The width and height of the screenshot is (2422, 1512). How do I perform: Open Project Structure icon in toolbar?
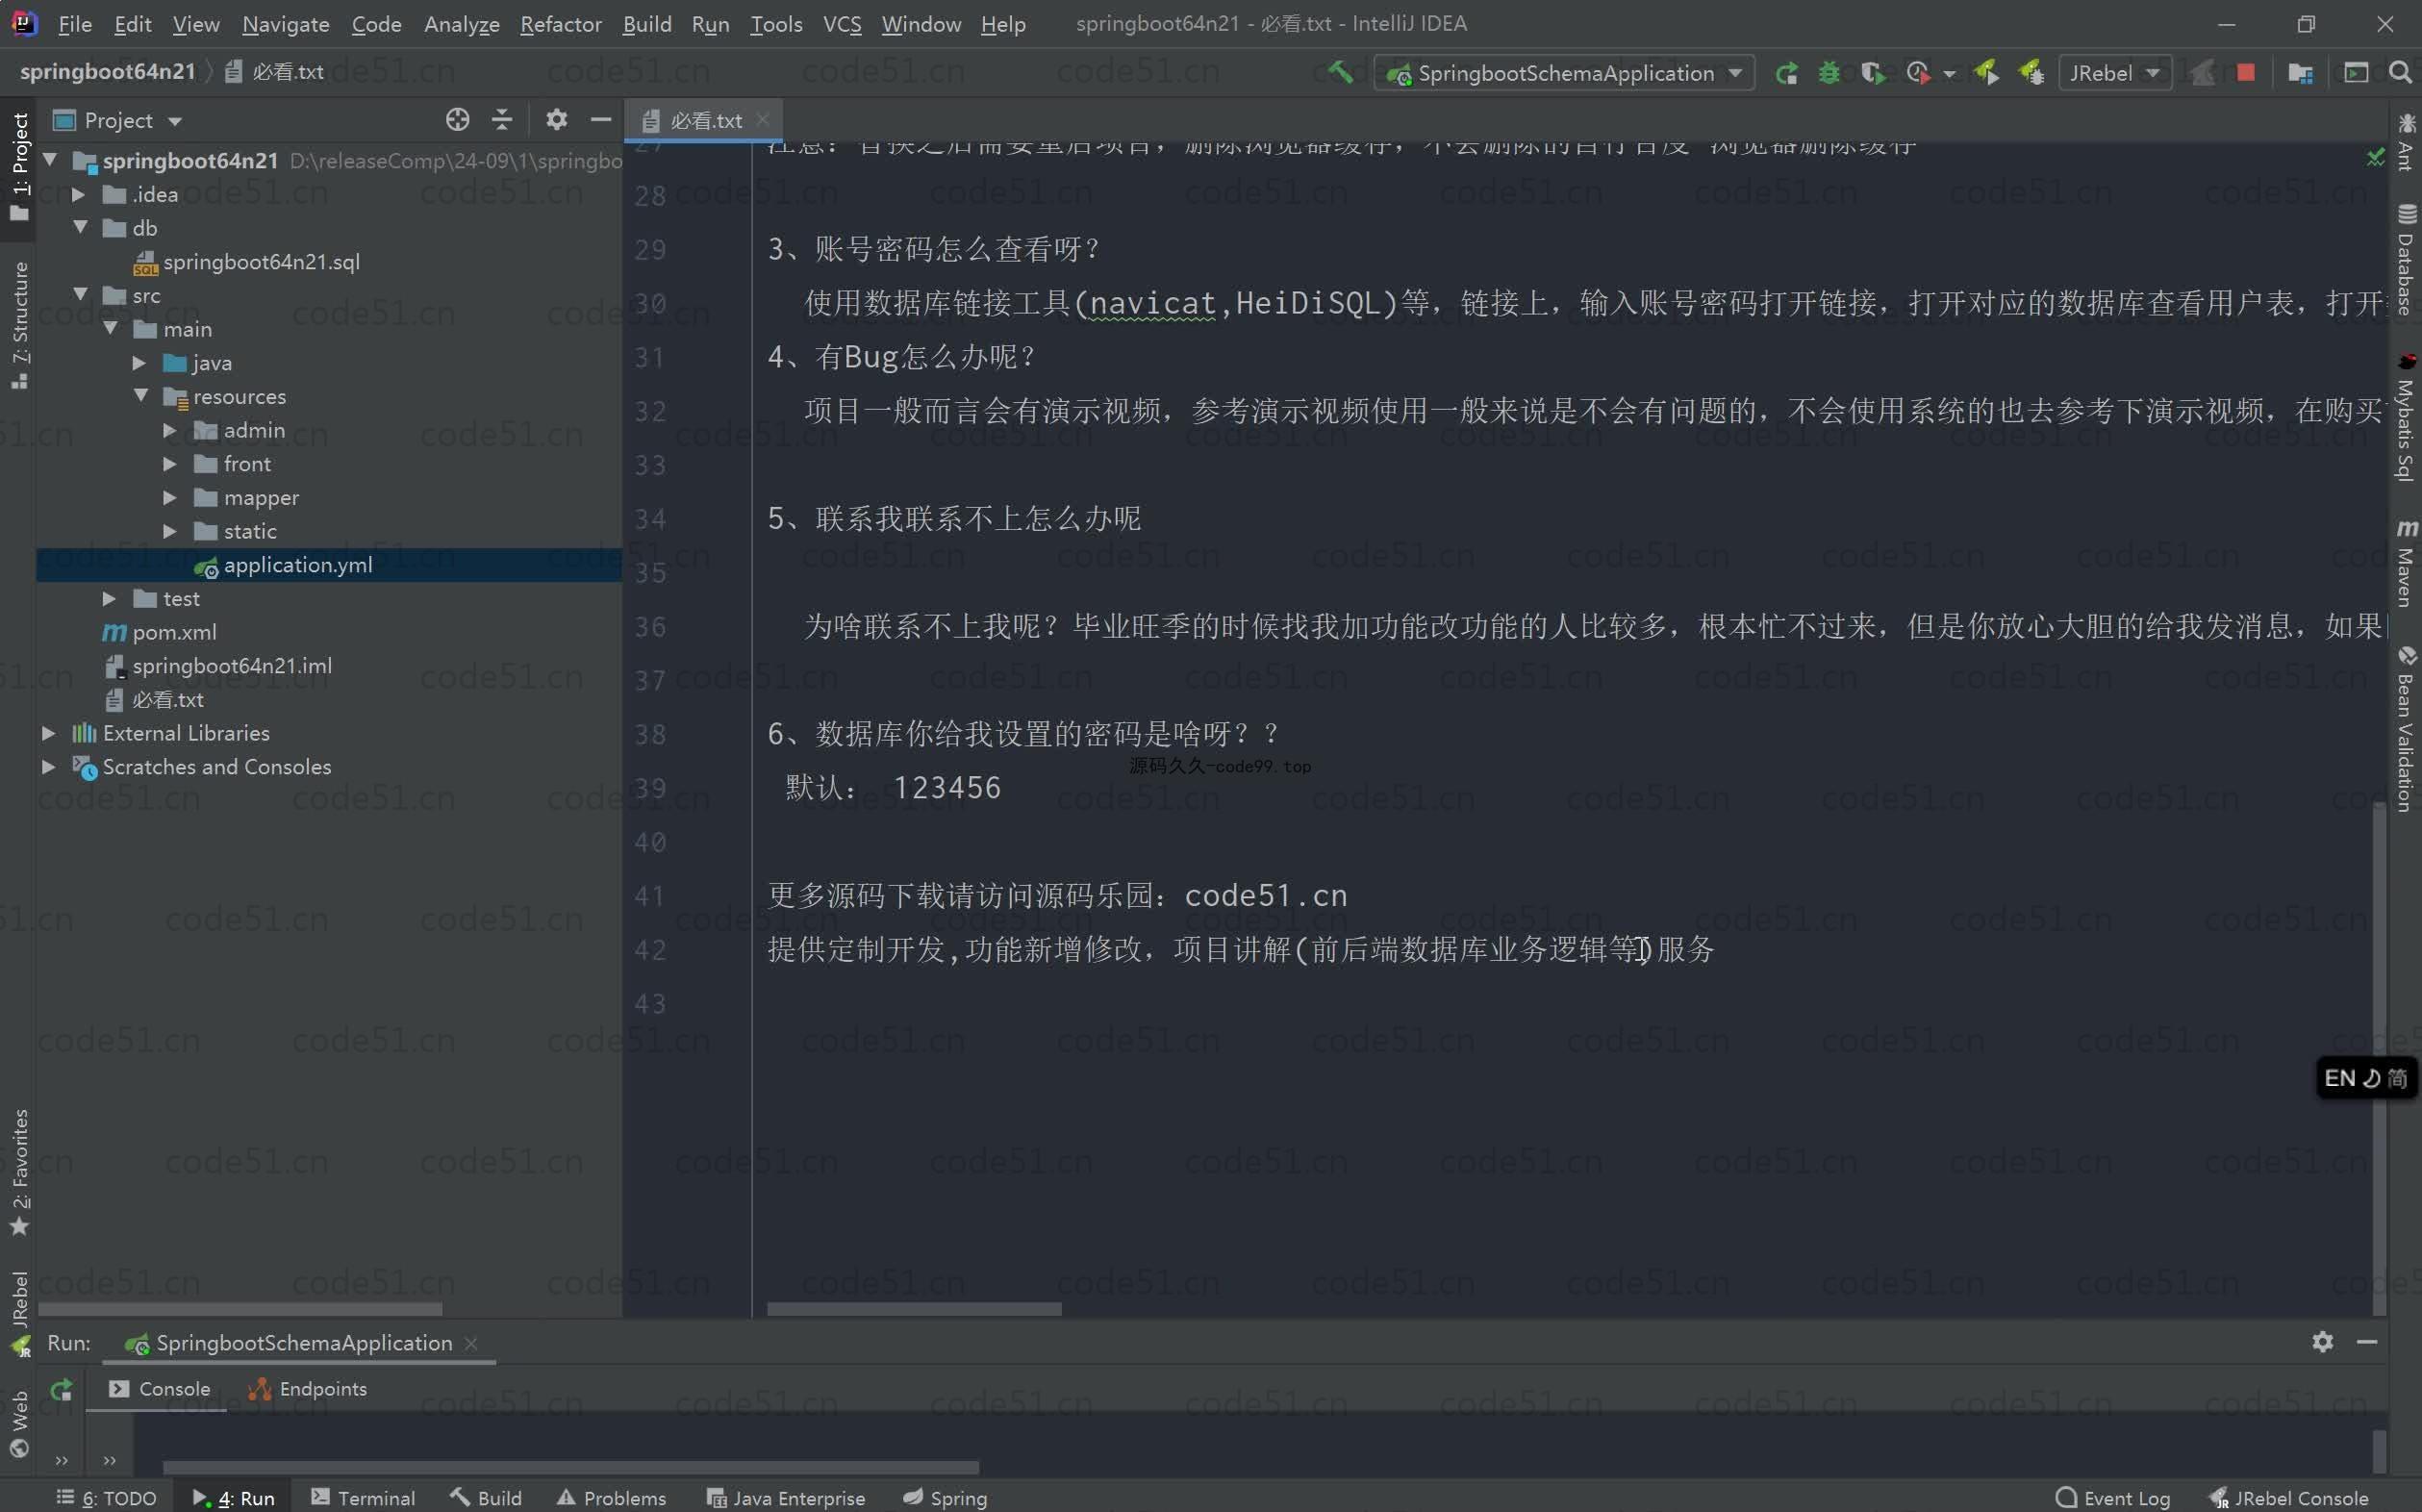pos(2300,73)
